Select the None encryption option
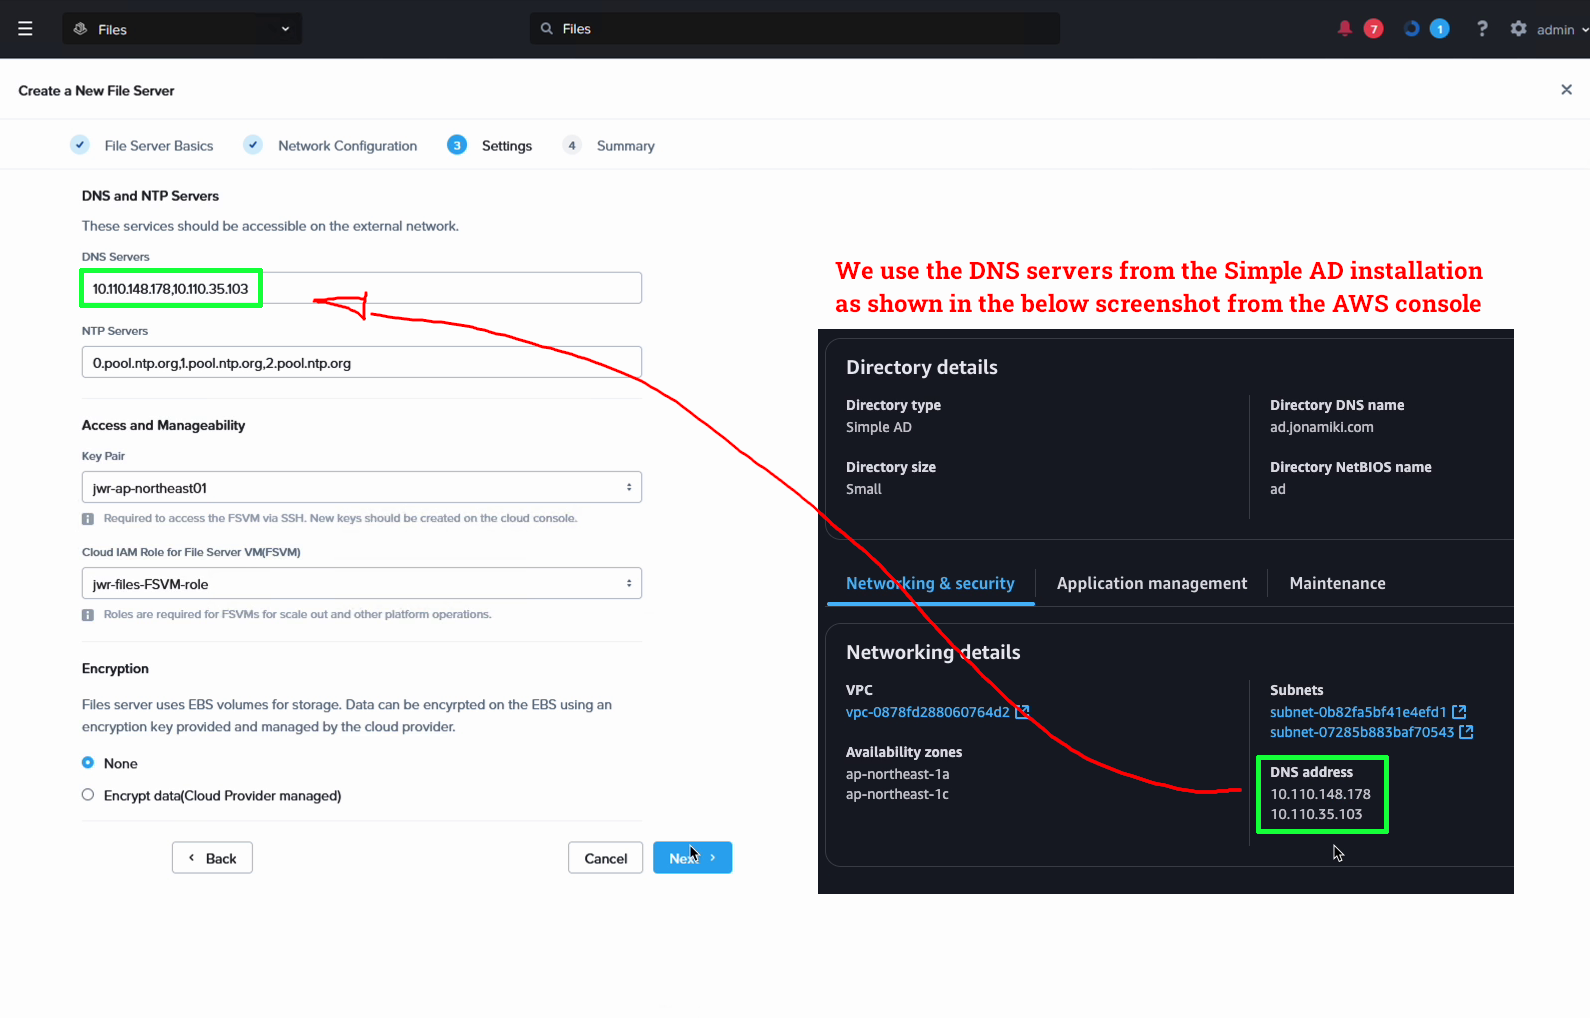Image resolution: width=1590 pixels, height=1018 pixels. click(x=88, y=763)
